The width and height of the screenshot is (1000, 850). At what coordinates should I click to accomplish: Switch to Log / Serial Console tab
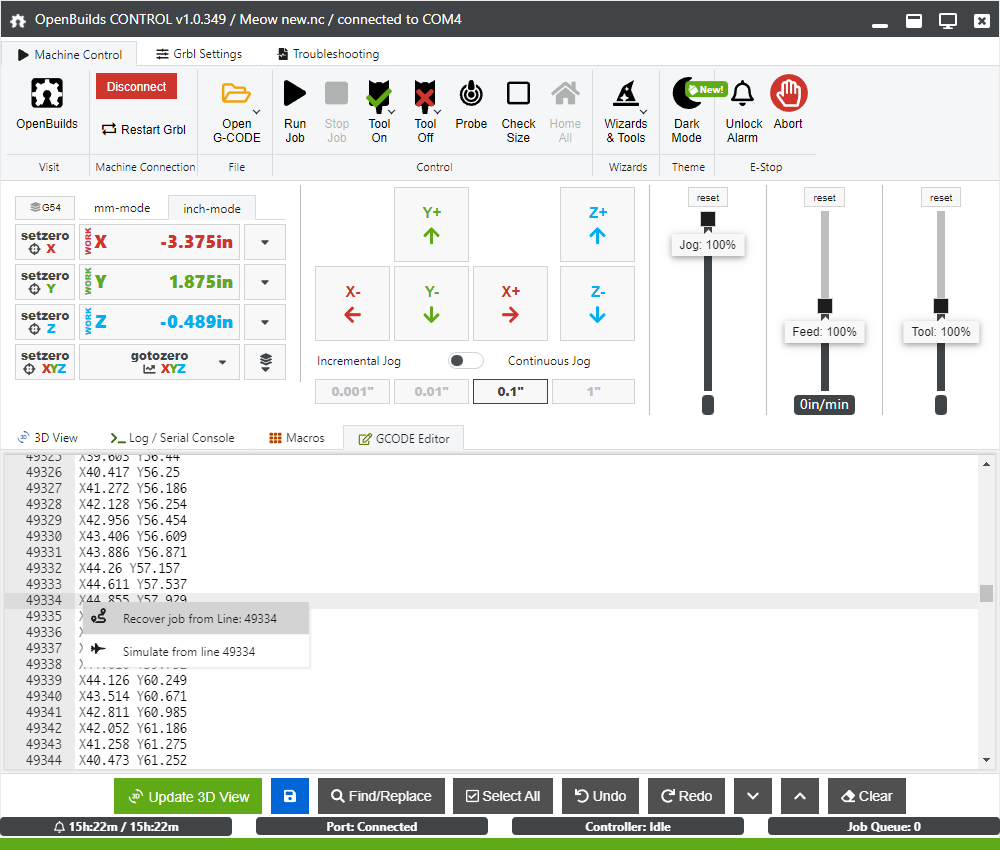[x=172, y=438]
